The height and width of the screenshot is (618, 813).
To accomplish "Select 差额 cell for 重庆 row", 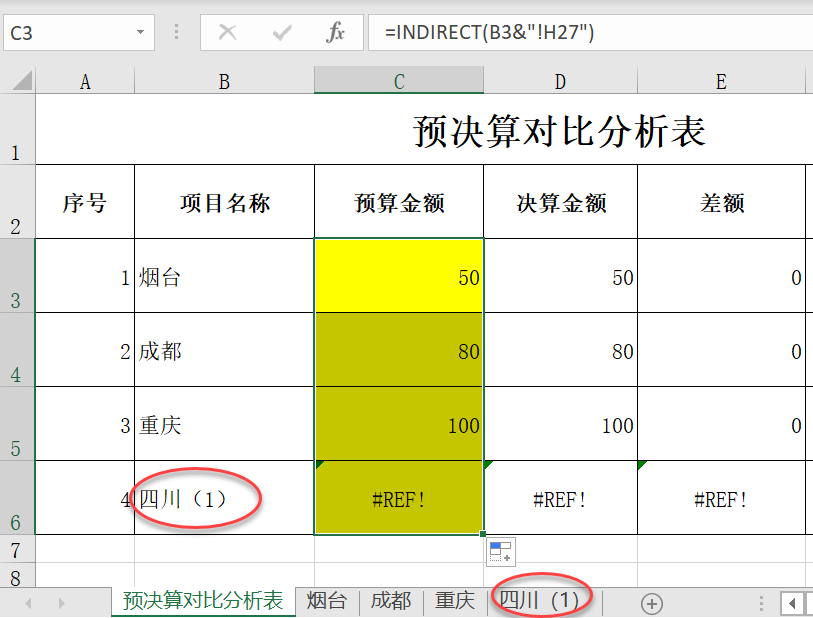I will (x=721, y=424).
